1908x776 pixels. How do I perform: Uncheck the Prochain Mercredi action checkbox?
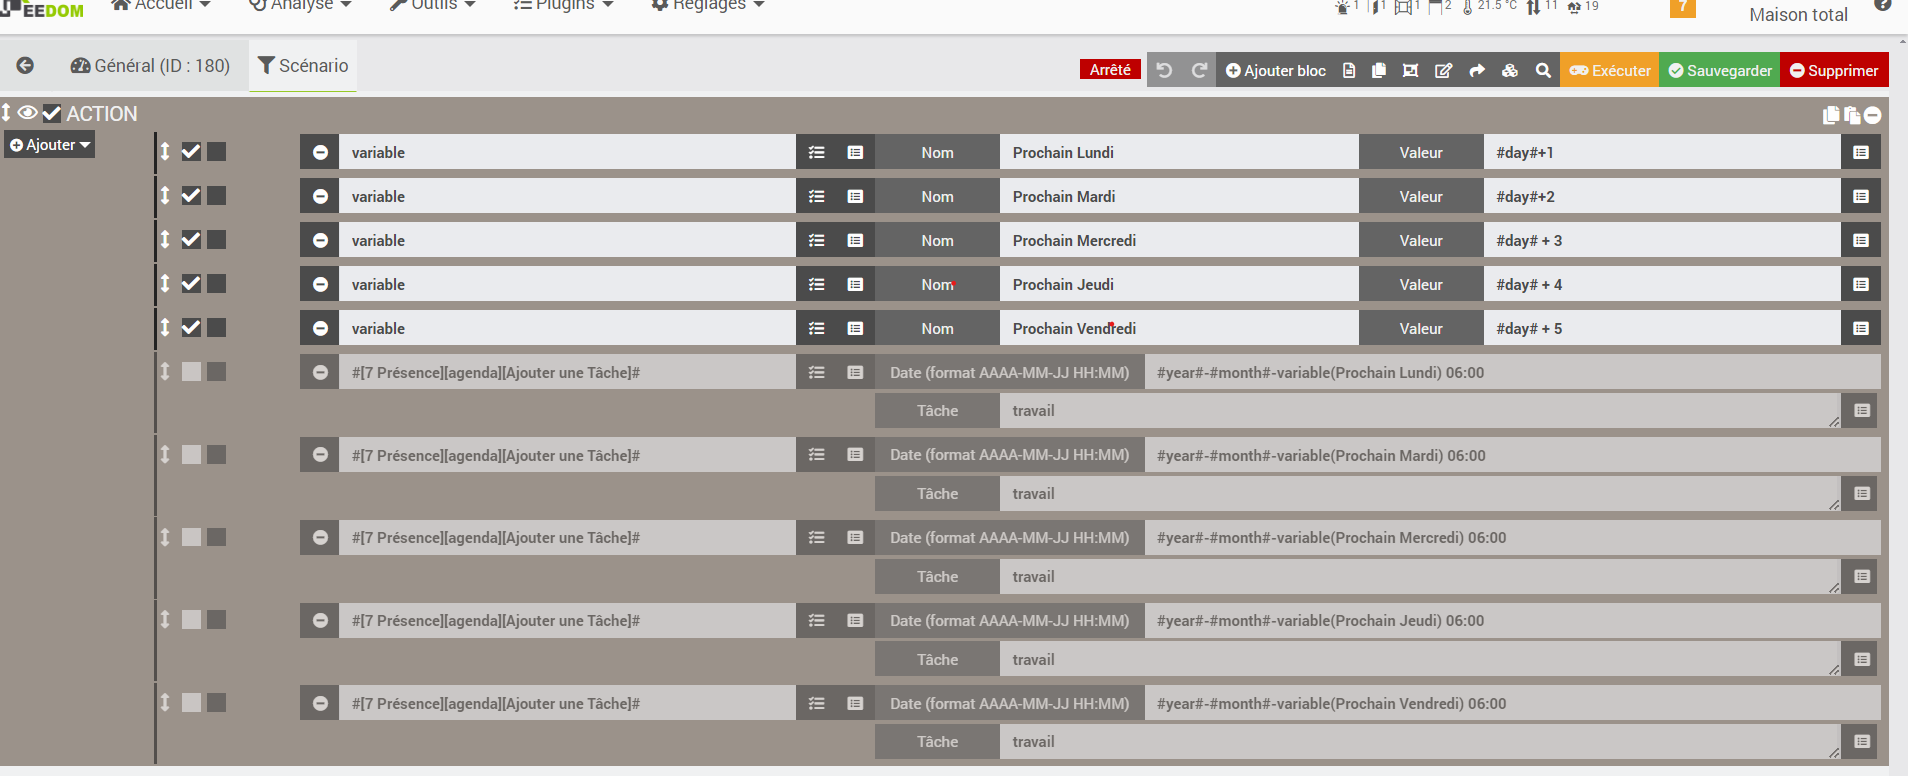point(191,240)
